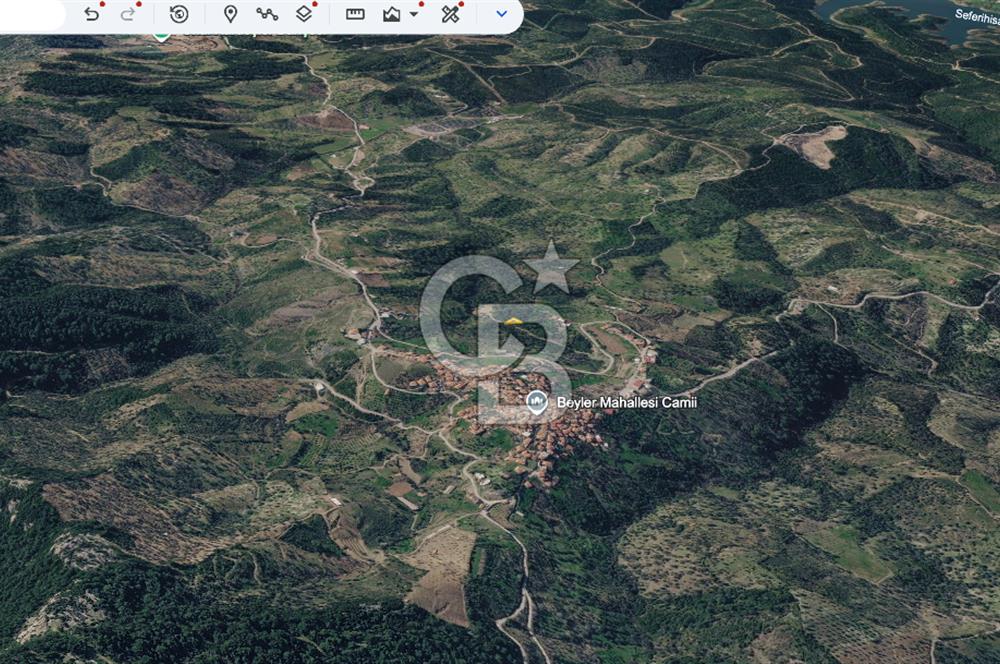The height and width of the screenshot is (664, 1000).
Task: Click the star in the watermark logo
Action: point(551,268)
